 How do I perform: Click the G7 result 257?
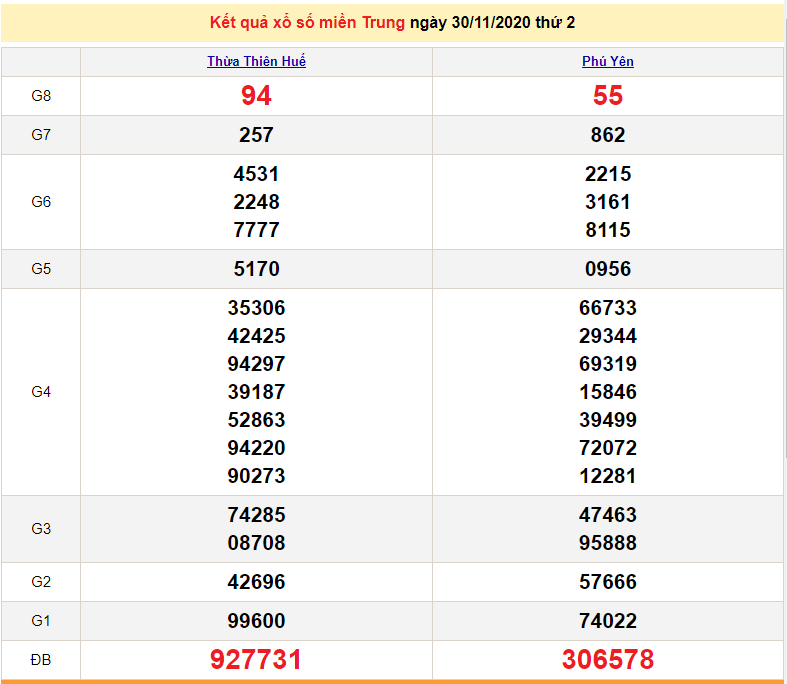[x=256, y=135]
